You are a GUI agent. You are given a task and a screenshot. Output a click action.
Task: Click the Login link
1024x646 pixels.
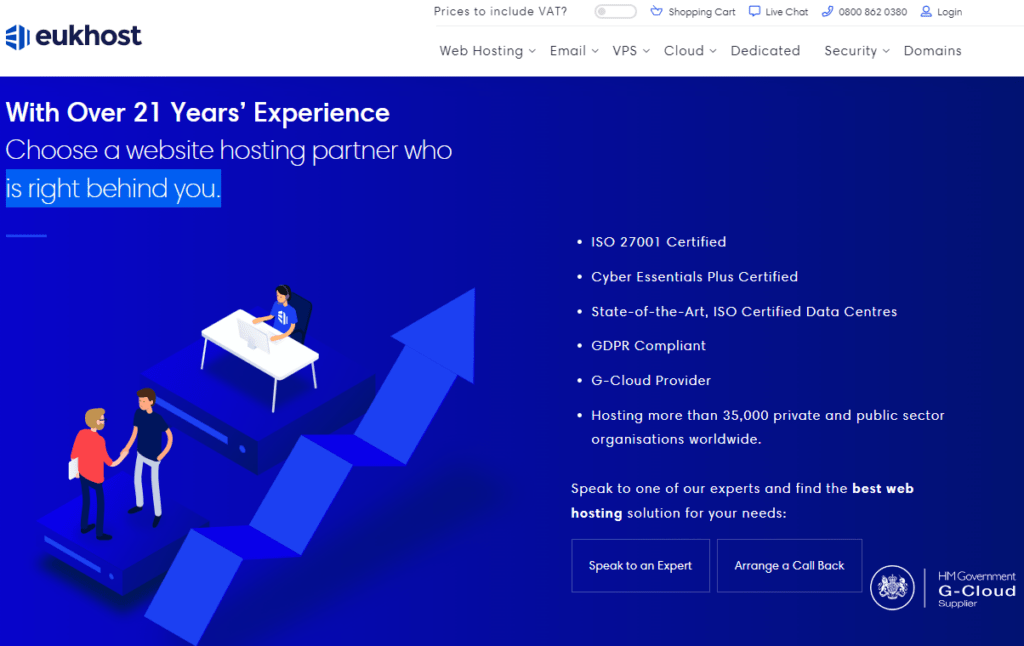tap(949, 12)
